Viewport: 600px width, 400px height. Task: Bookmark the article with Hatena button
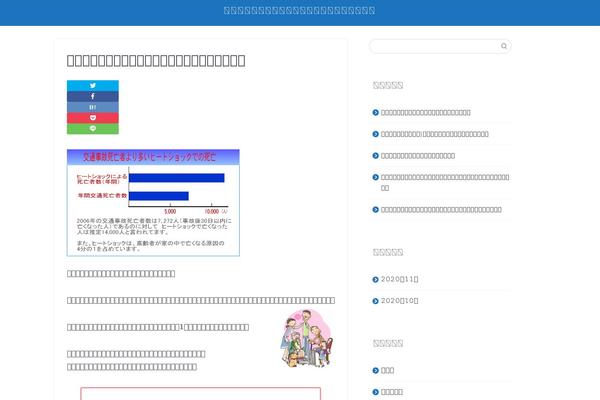coord(93,107)
